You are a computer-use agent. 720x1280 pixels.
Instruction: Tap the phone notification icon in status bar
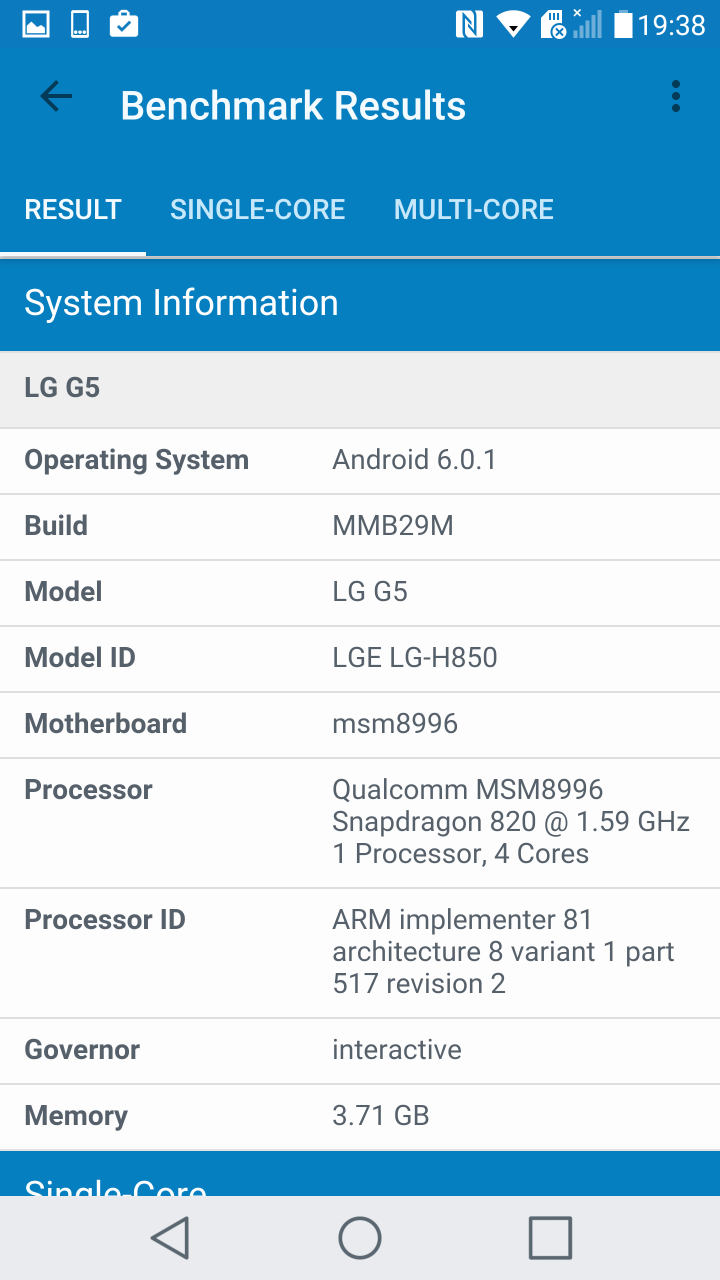click(x=80, y=24)
